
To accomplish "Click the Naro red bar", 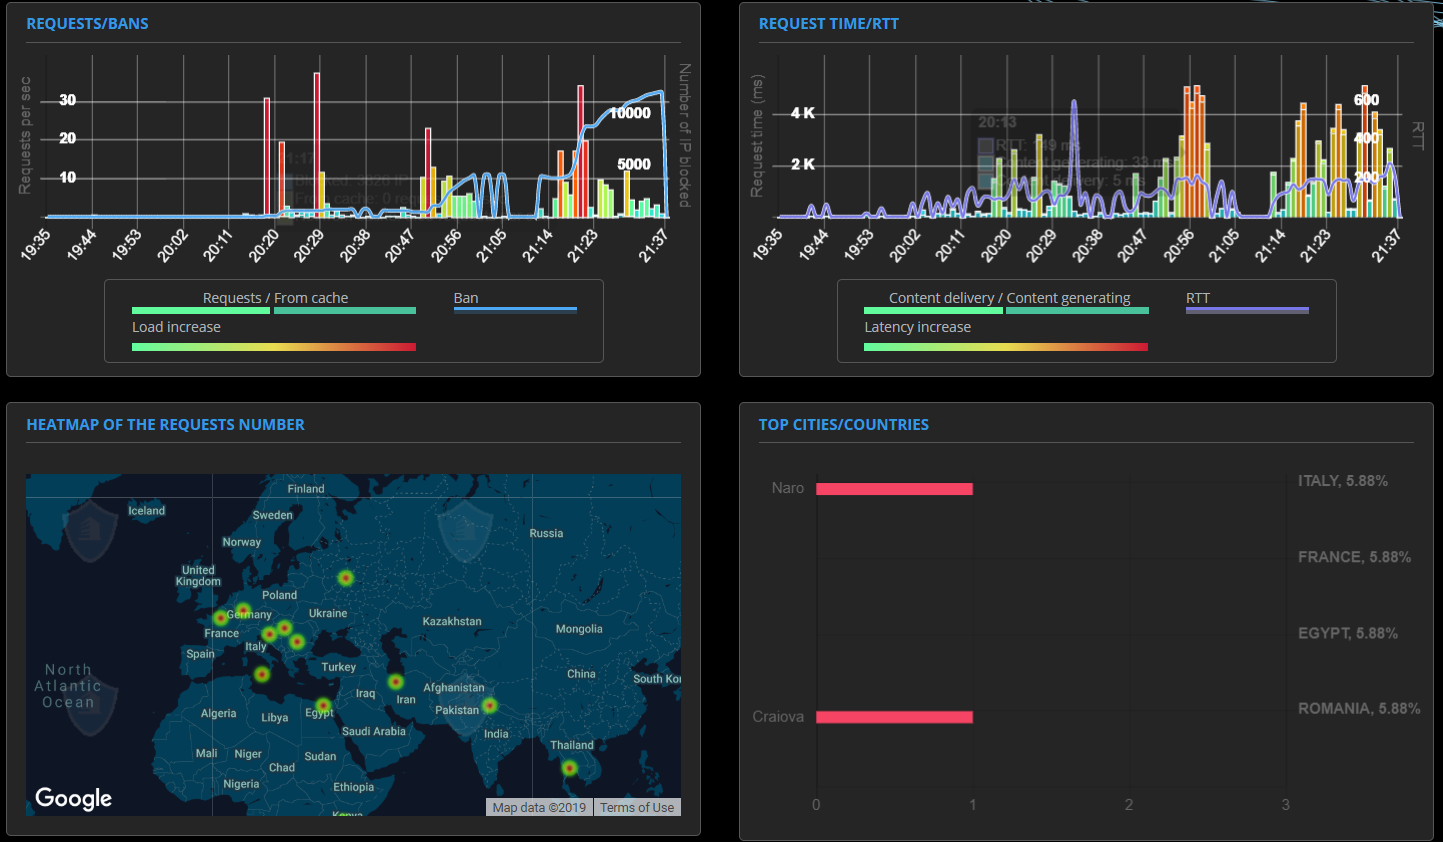I will [x=894, y=489].
